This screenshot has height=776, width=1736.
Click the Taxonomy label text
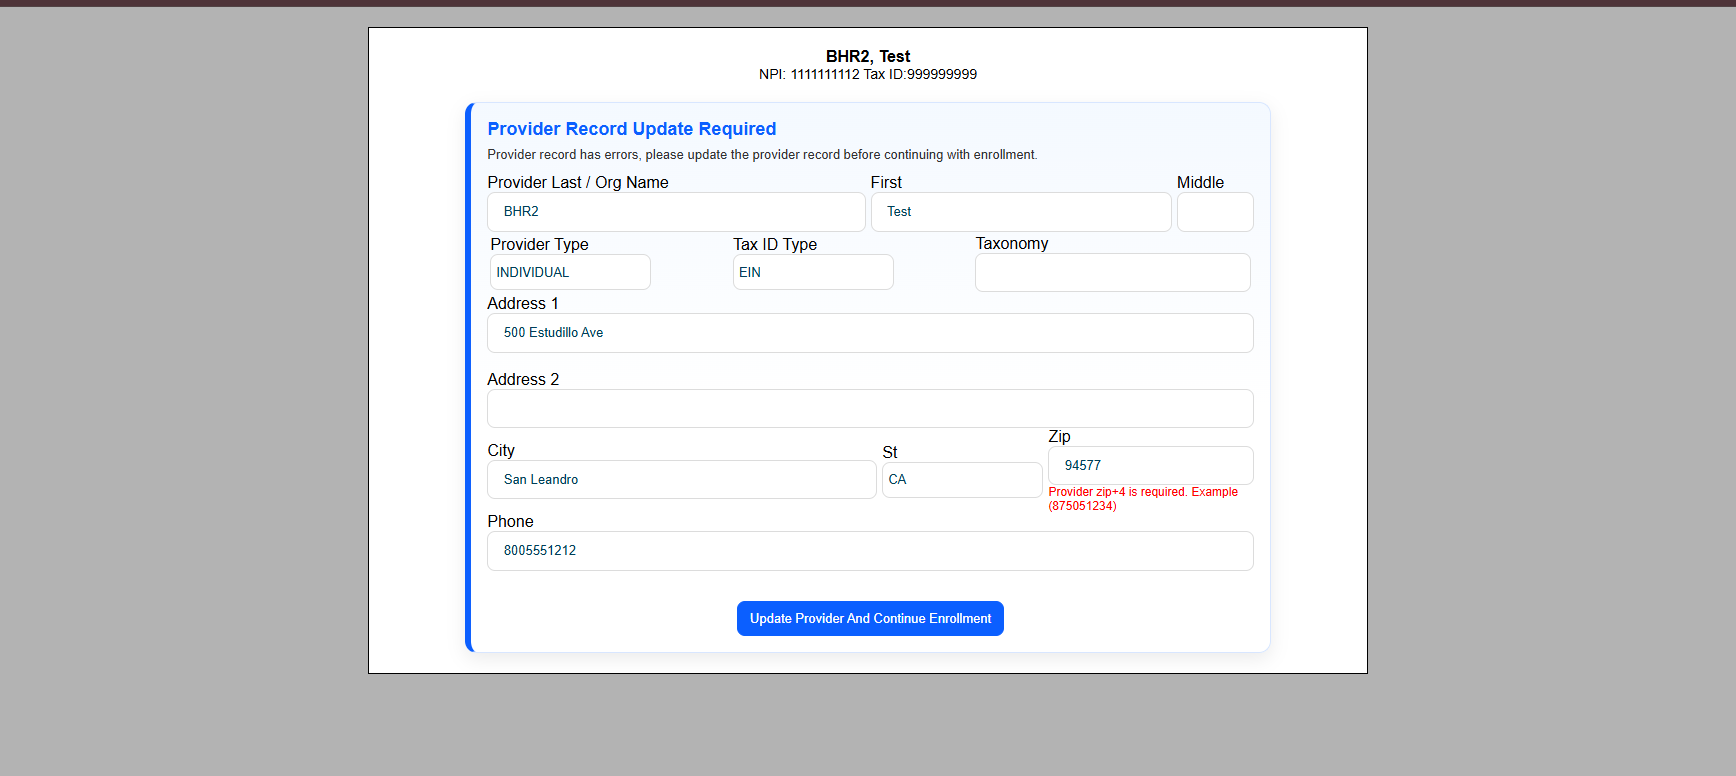pos(1011,244)
